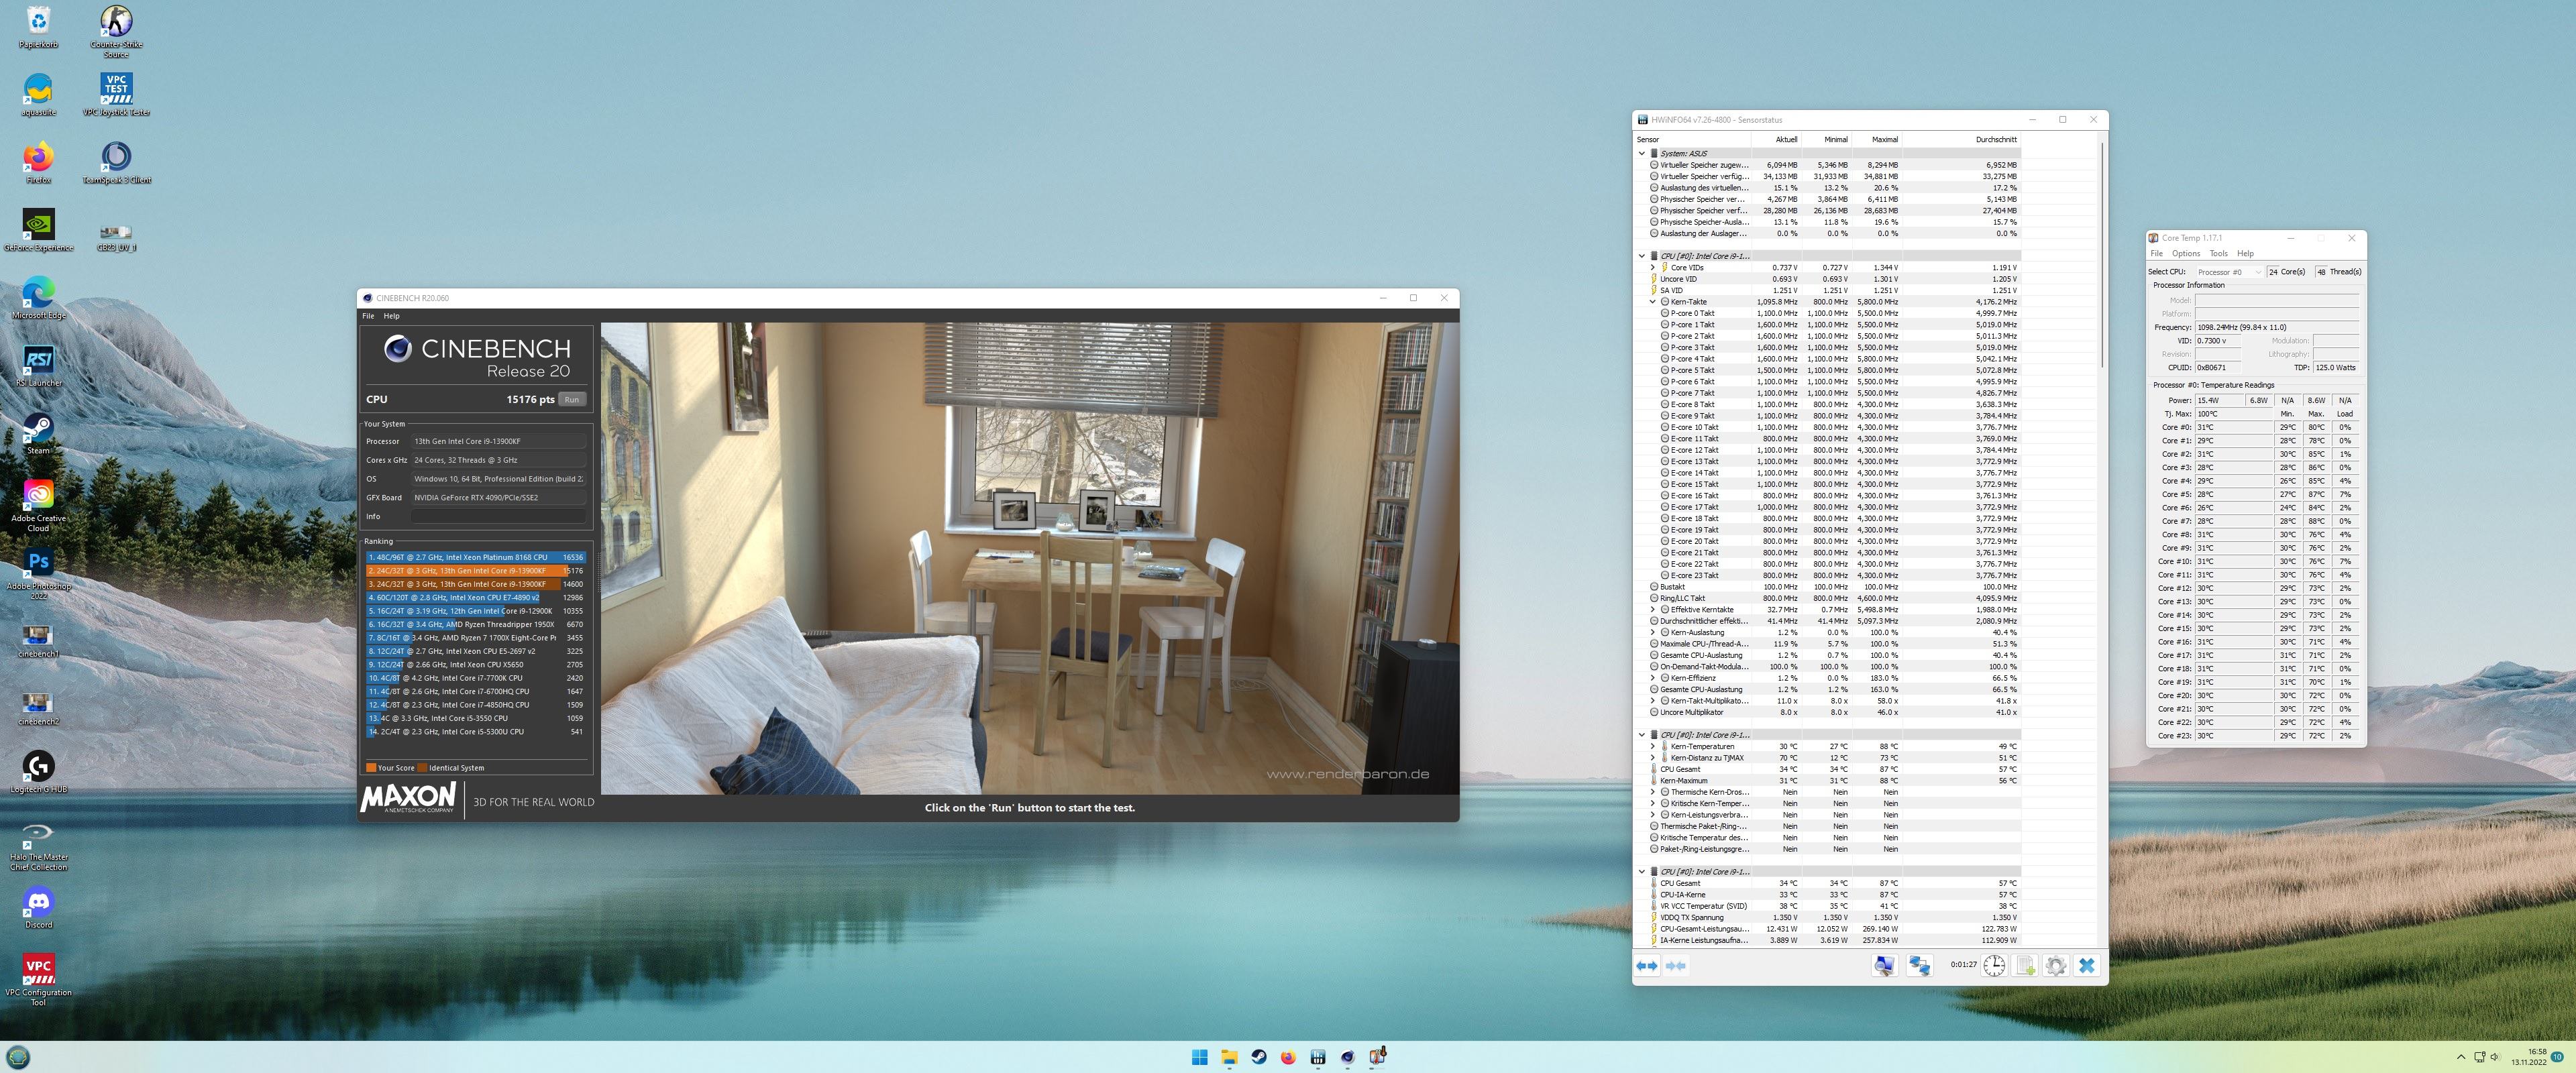The height and width of the screenshot is (1073, 2576).
Task: Open Core Temp File menu
Action: [x=2157, y=254]
